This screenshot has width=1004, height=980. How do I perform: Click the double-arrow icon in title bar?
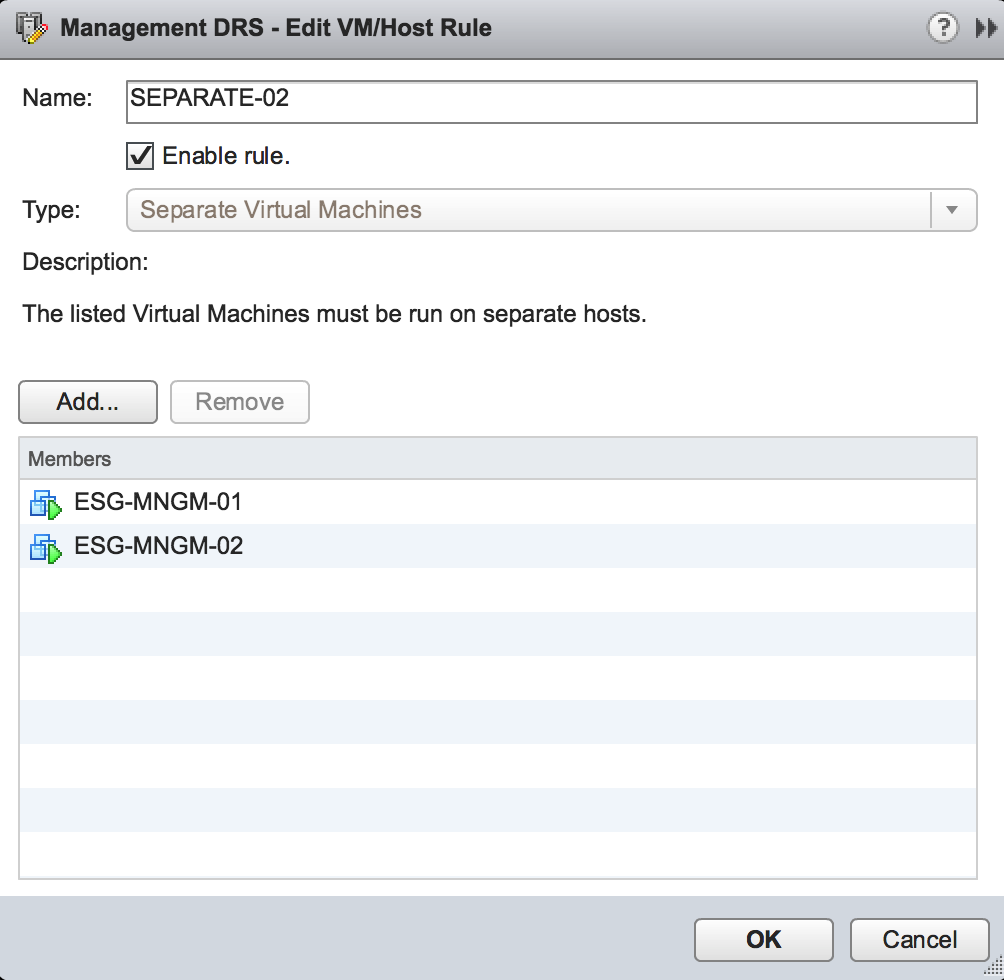click(985, 29)
